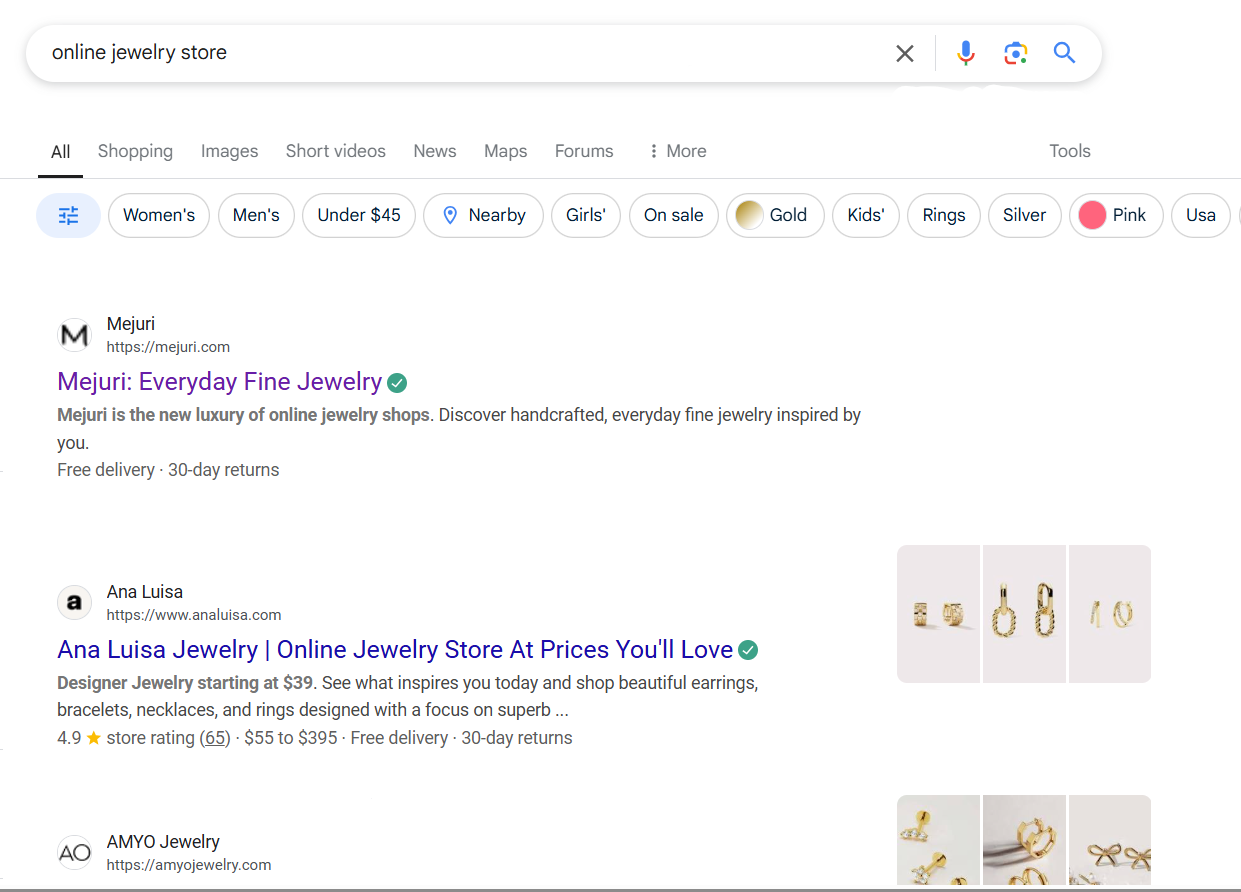Select the Women's filter chip
Viewport: 1241px width, 892px height.
point(159,215)
